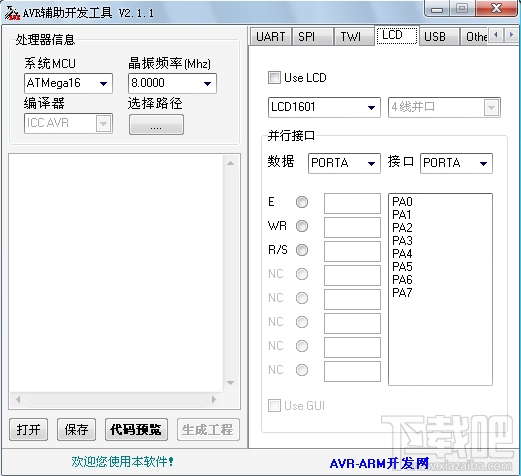Switch to the UART tab
The height and width of the screenshot is (476, 521).
point(271,37)
